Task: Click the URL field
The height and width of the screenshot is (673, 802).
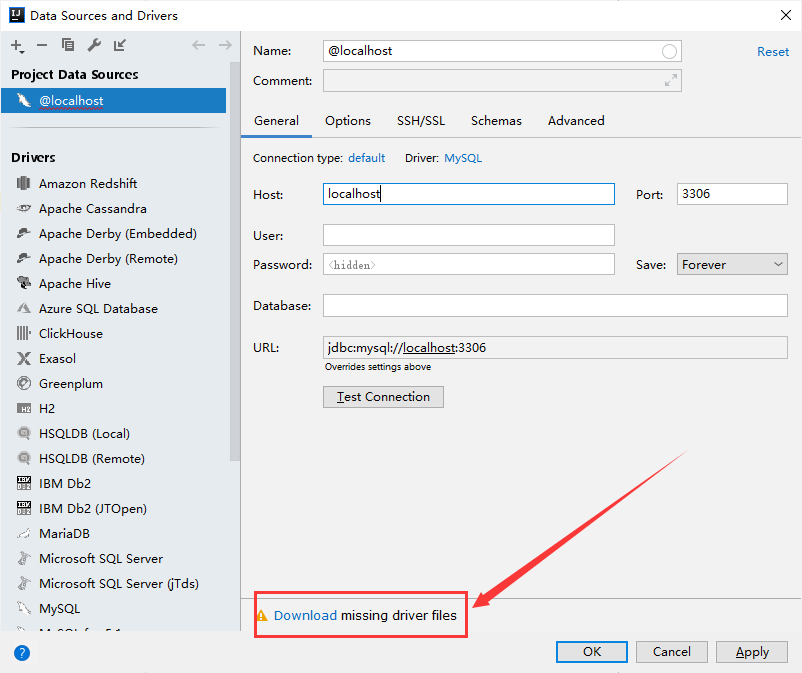Action: 555,348
